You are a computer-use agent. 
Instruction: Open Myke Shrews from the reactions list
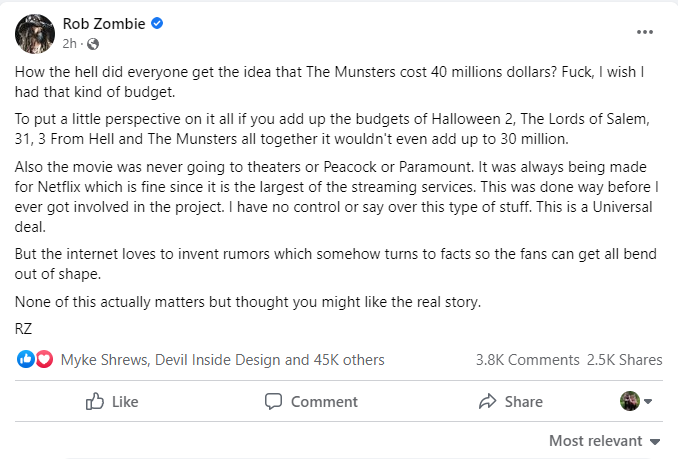click(104, 360)
